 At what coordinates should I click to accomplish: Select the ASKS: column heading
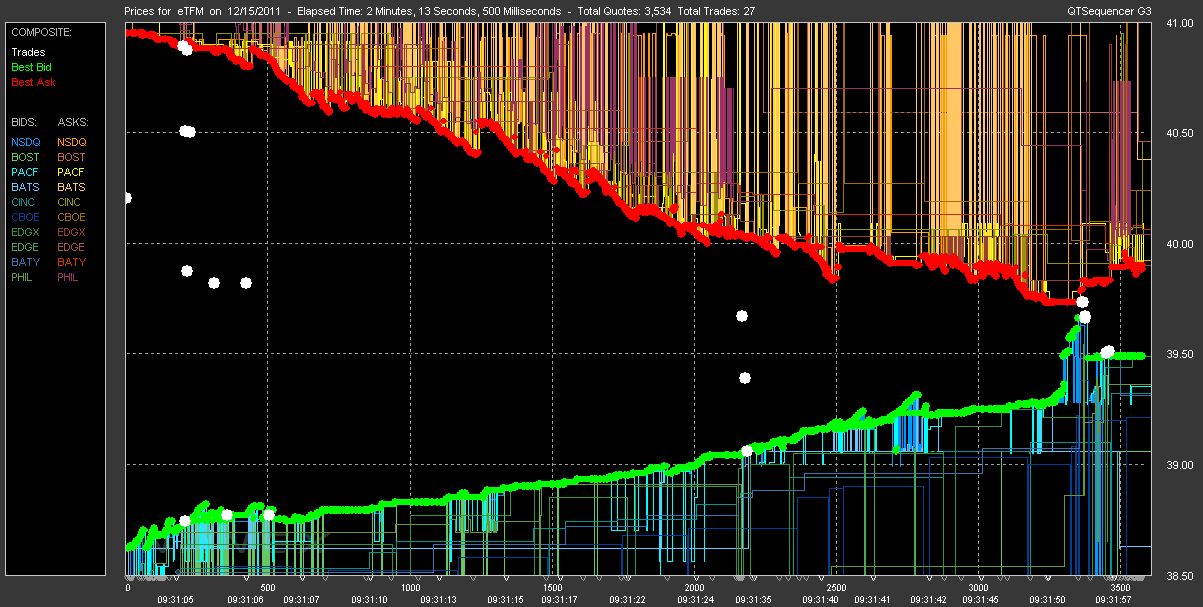pyautogui.click(x=73, y=121)
